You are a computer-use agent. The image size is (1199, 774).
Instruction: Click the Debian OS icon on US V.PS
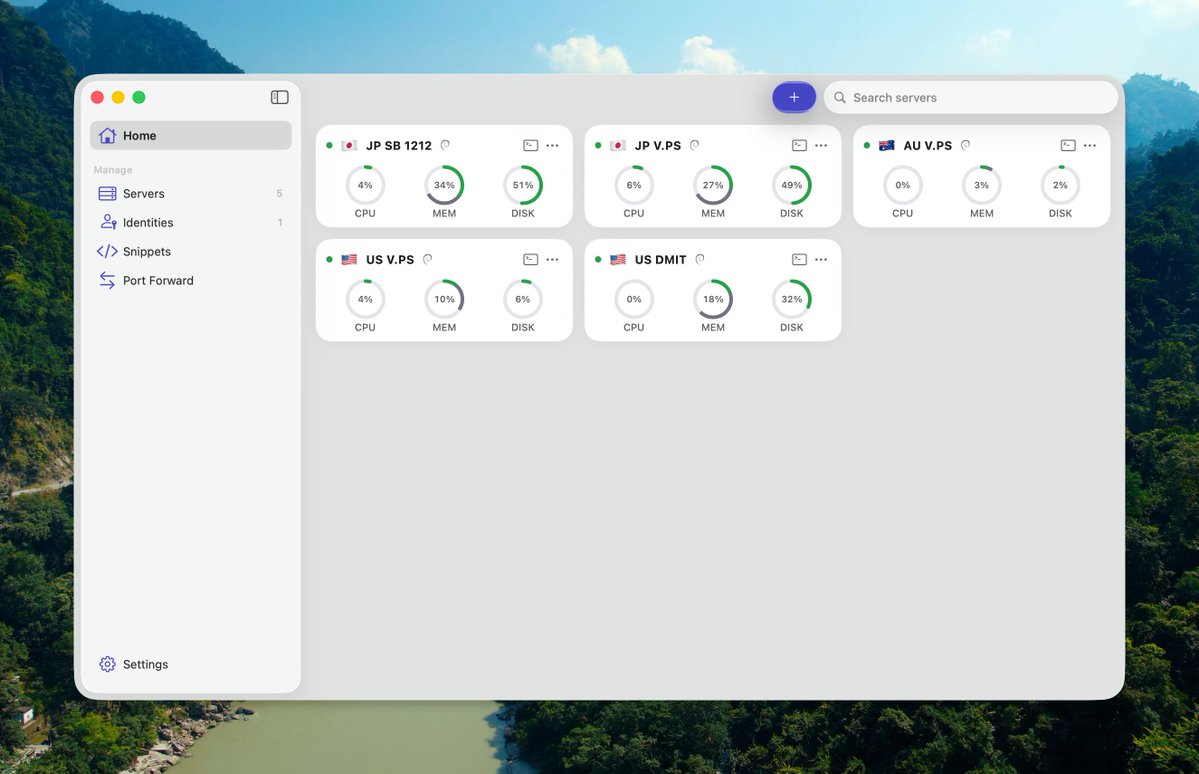(427, 259)
